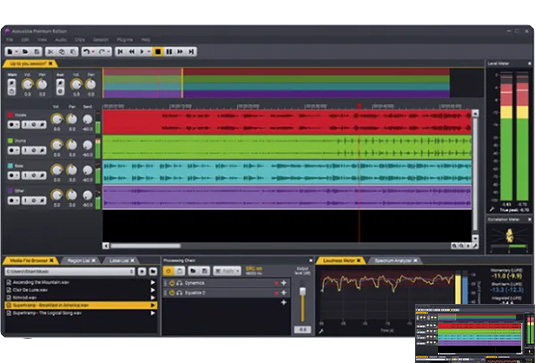Image resolution: width=535 pixels, height=363 pixels.
Task: Click the Save icon in the toolbar
Action: [37, 52]
